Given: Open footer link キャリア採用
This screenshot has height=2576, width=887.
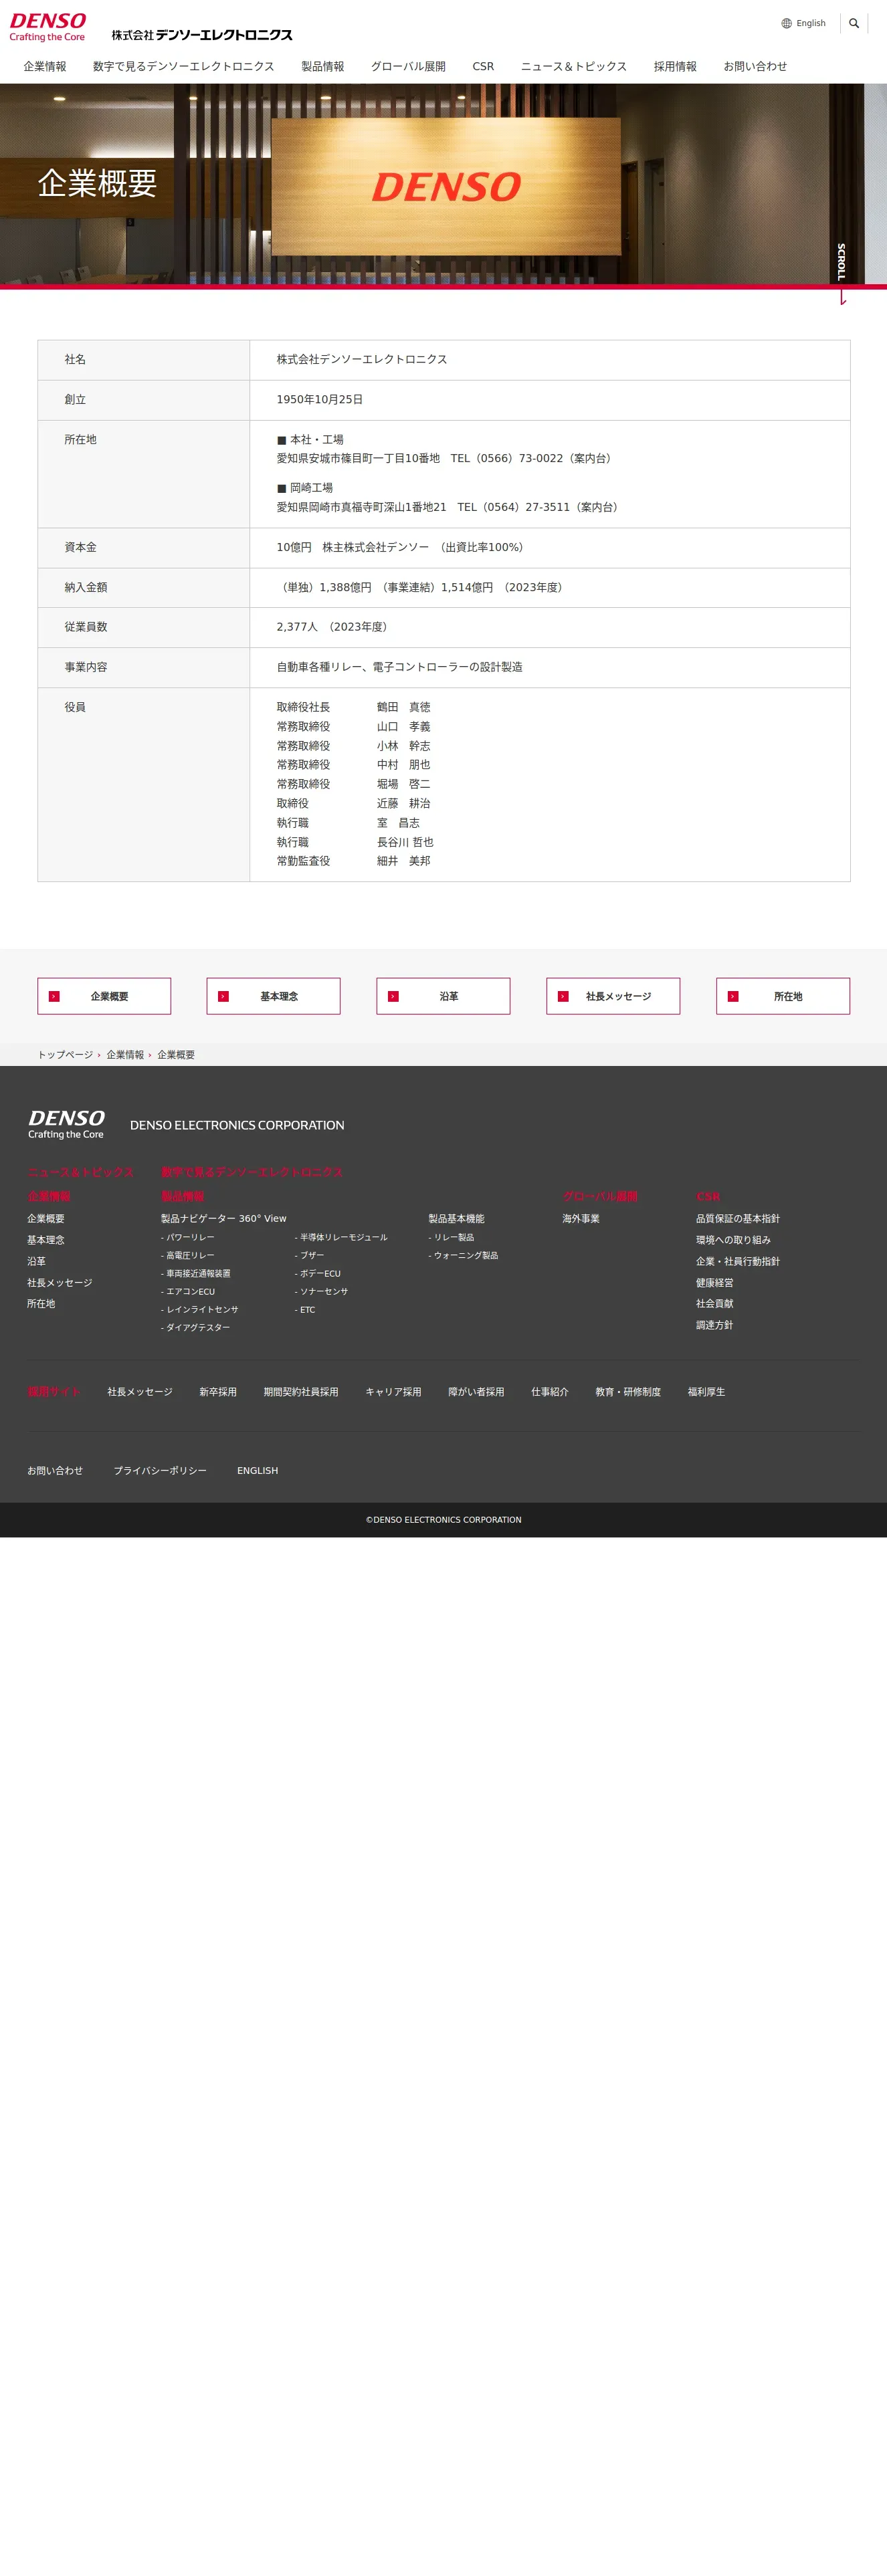Looking at the screenshot, I should [393, 1391].
